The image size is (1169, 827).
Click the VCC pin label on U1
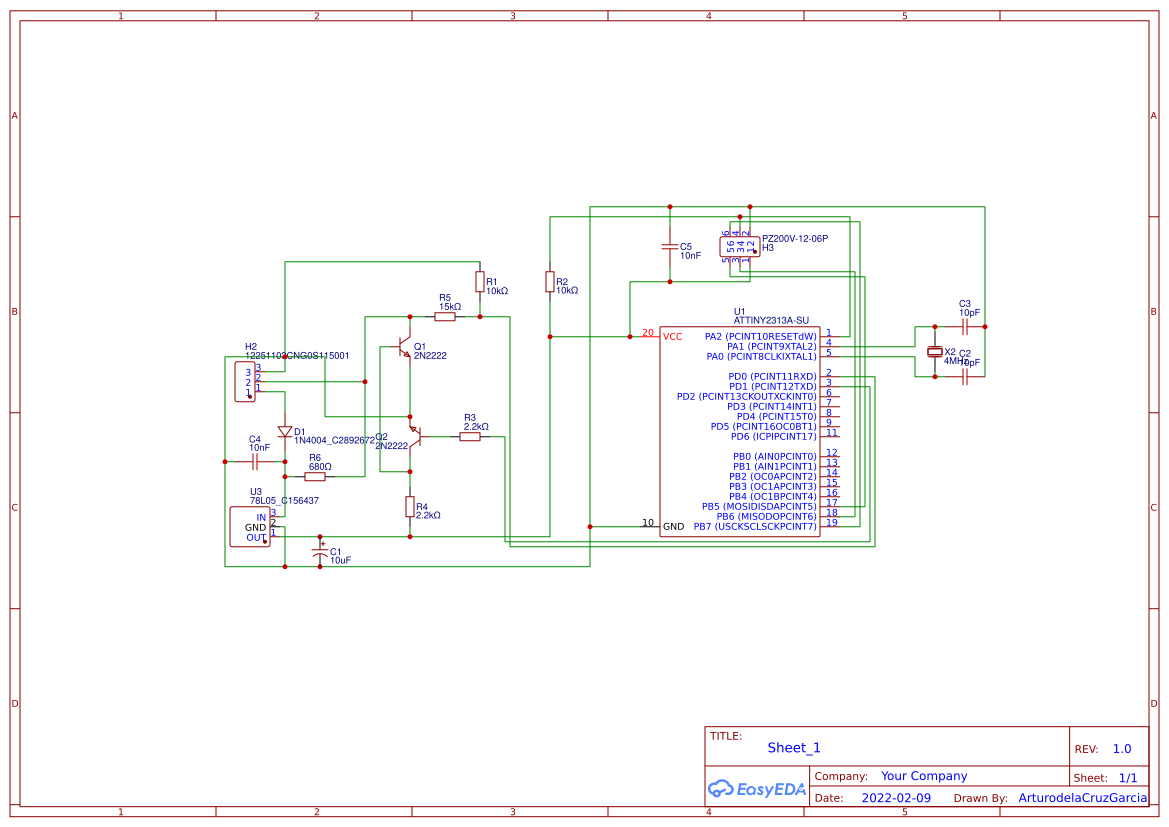click(673, 337)
